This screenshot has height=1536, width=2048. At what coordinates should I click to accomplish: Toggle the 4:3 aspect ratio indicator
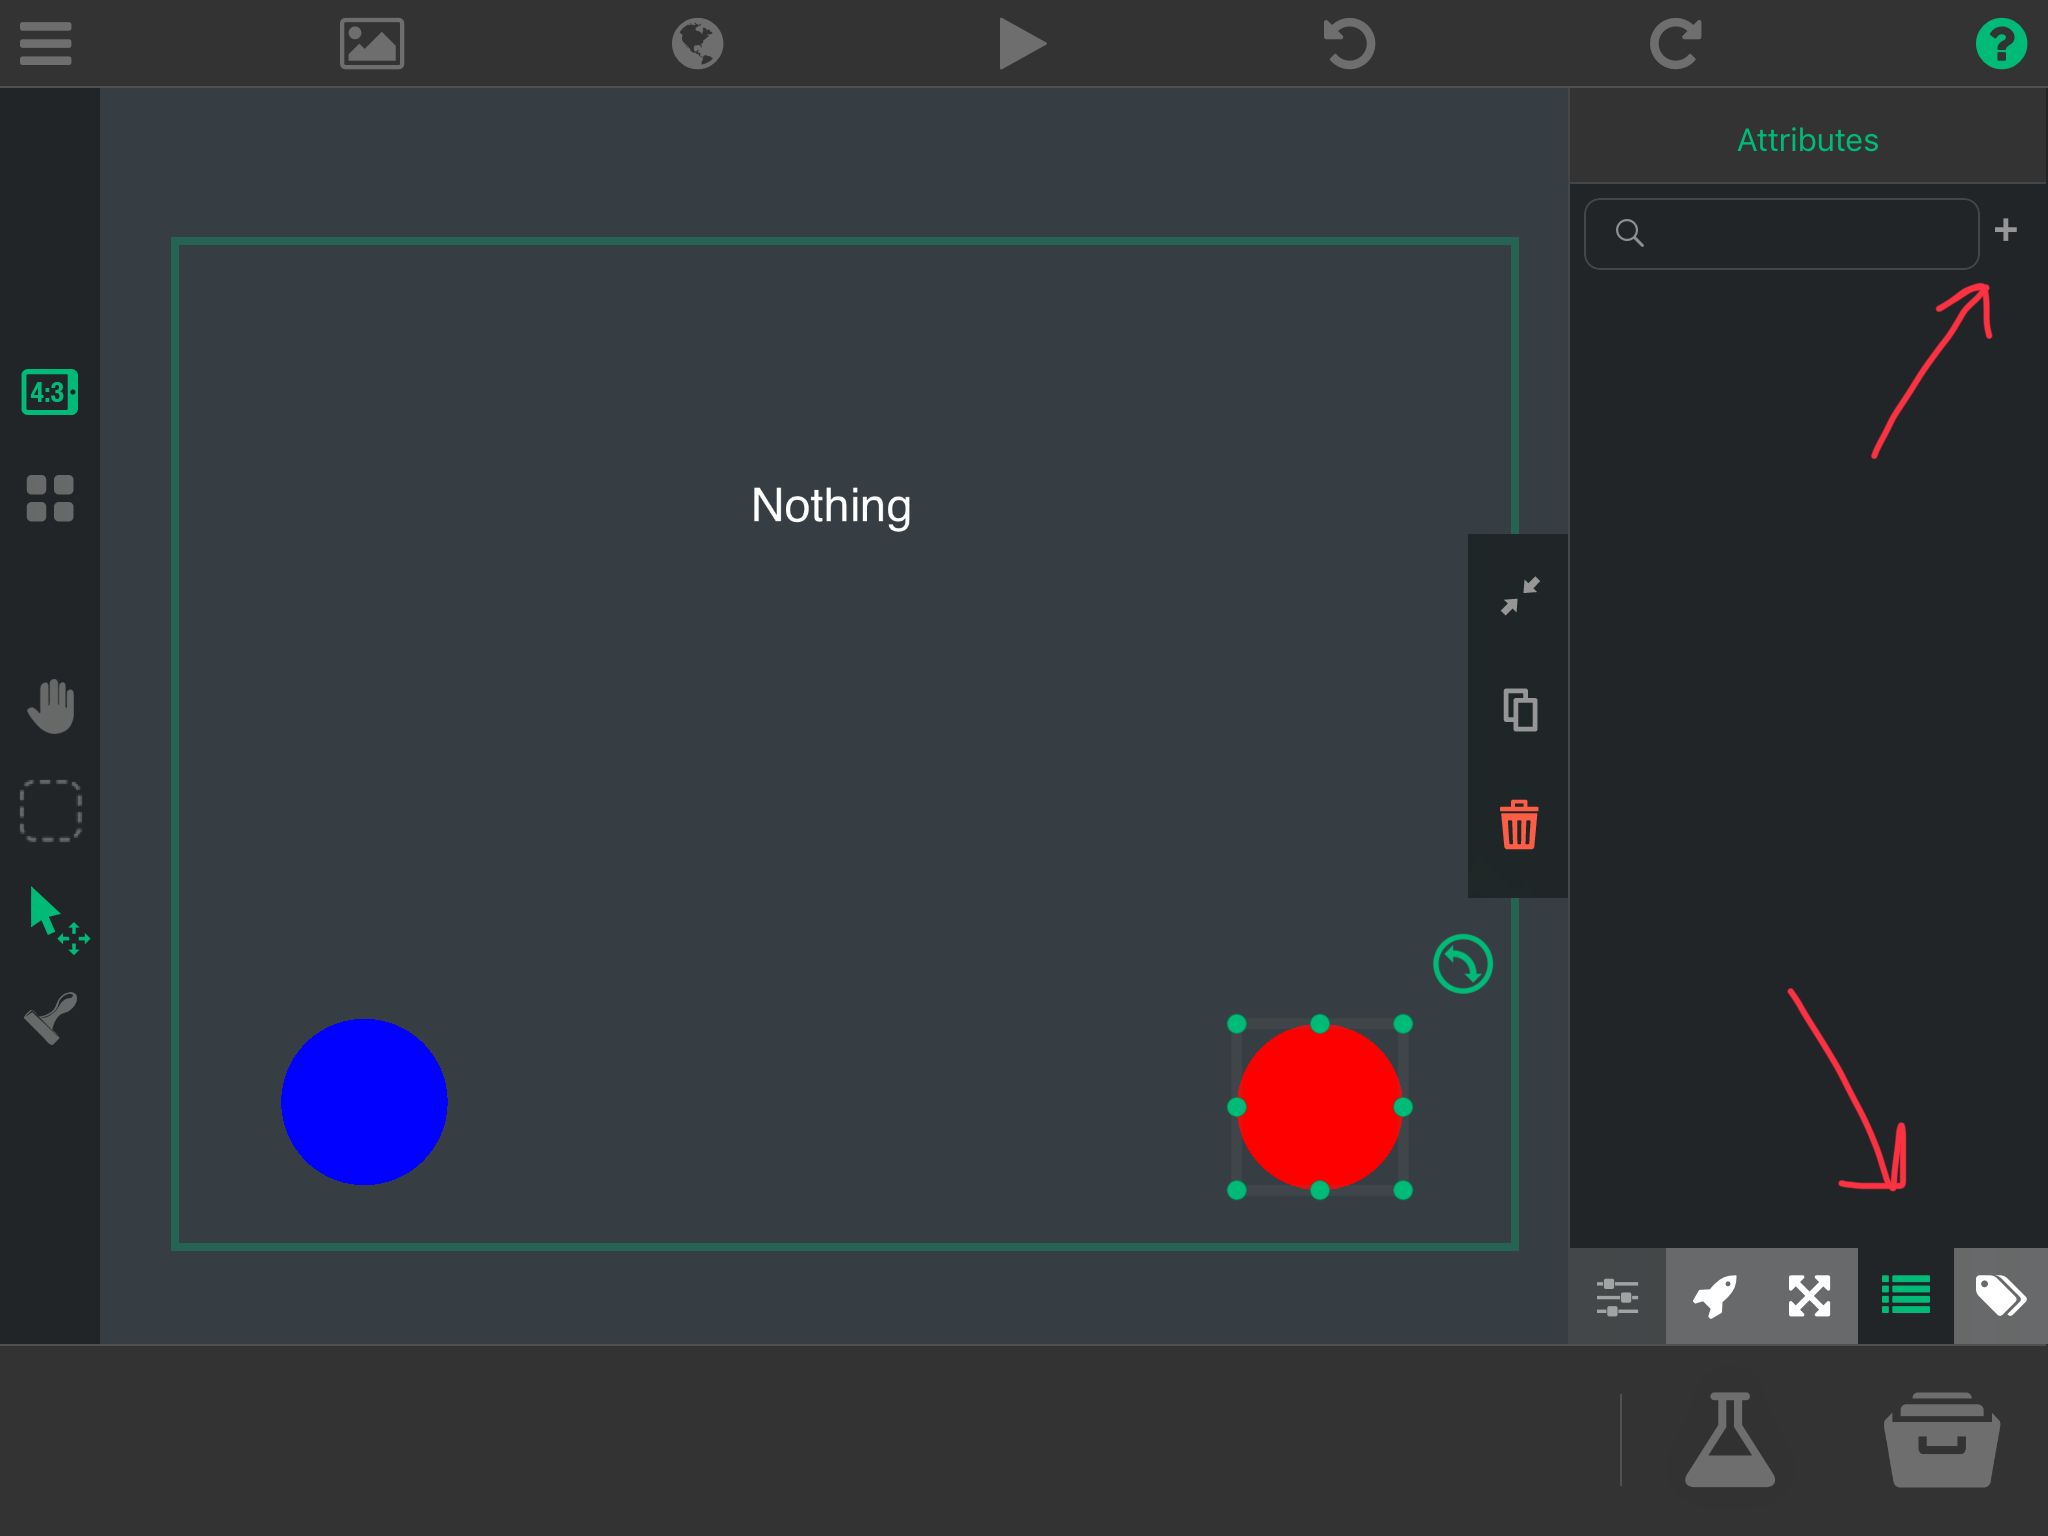pos(49,392)
